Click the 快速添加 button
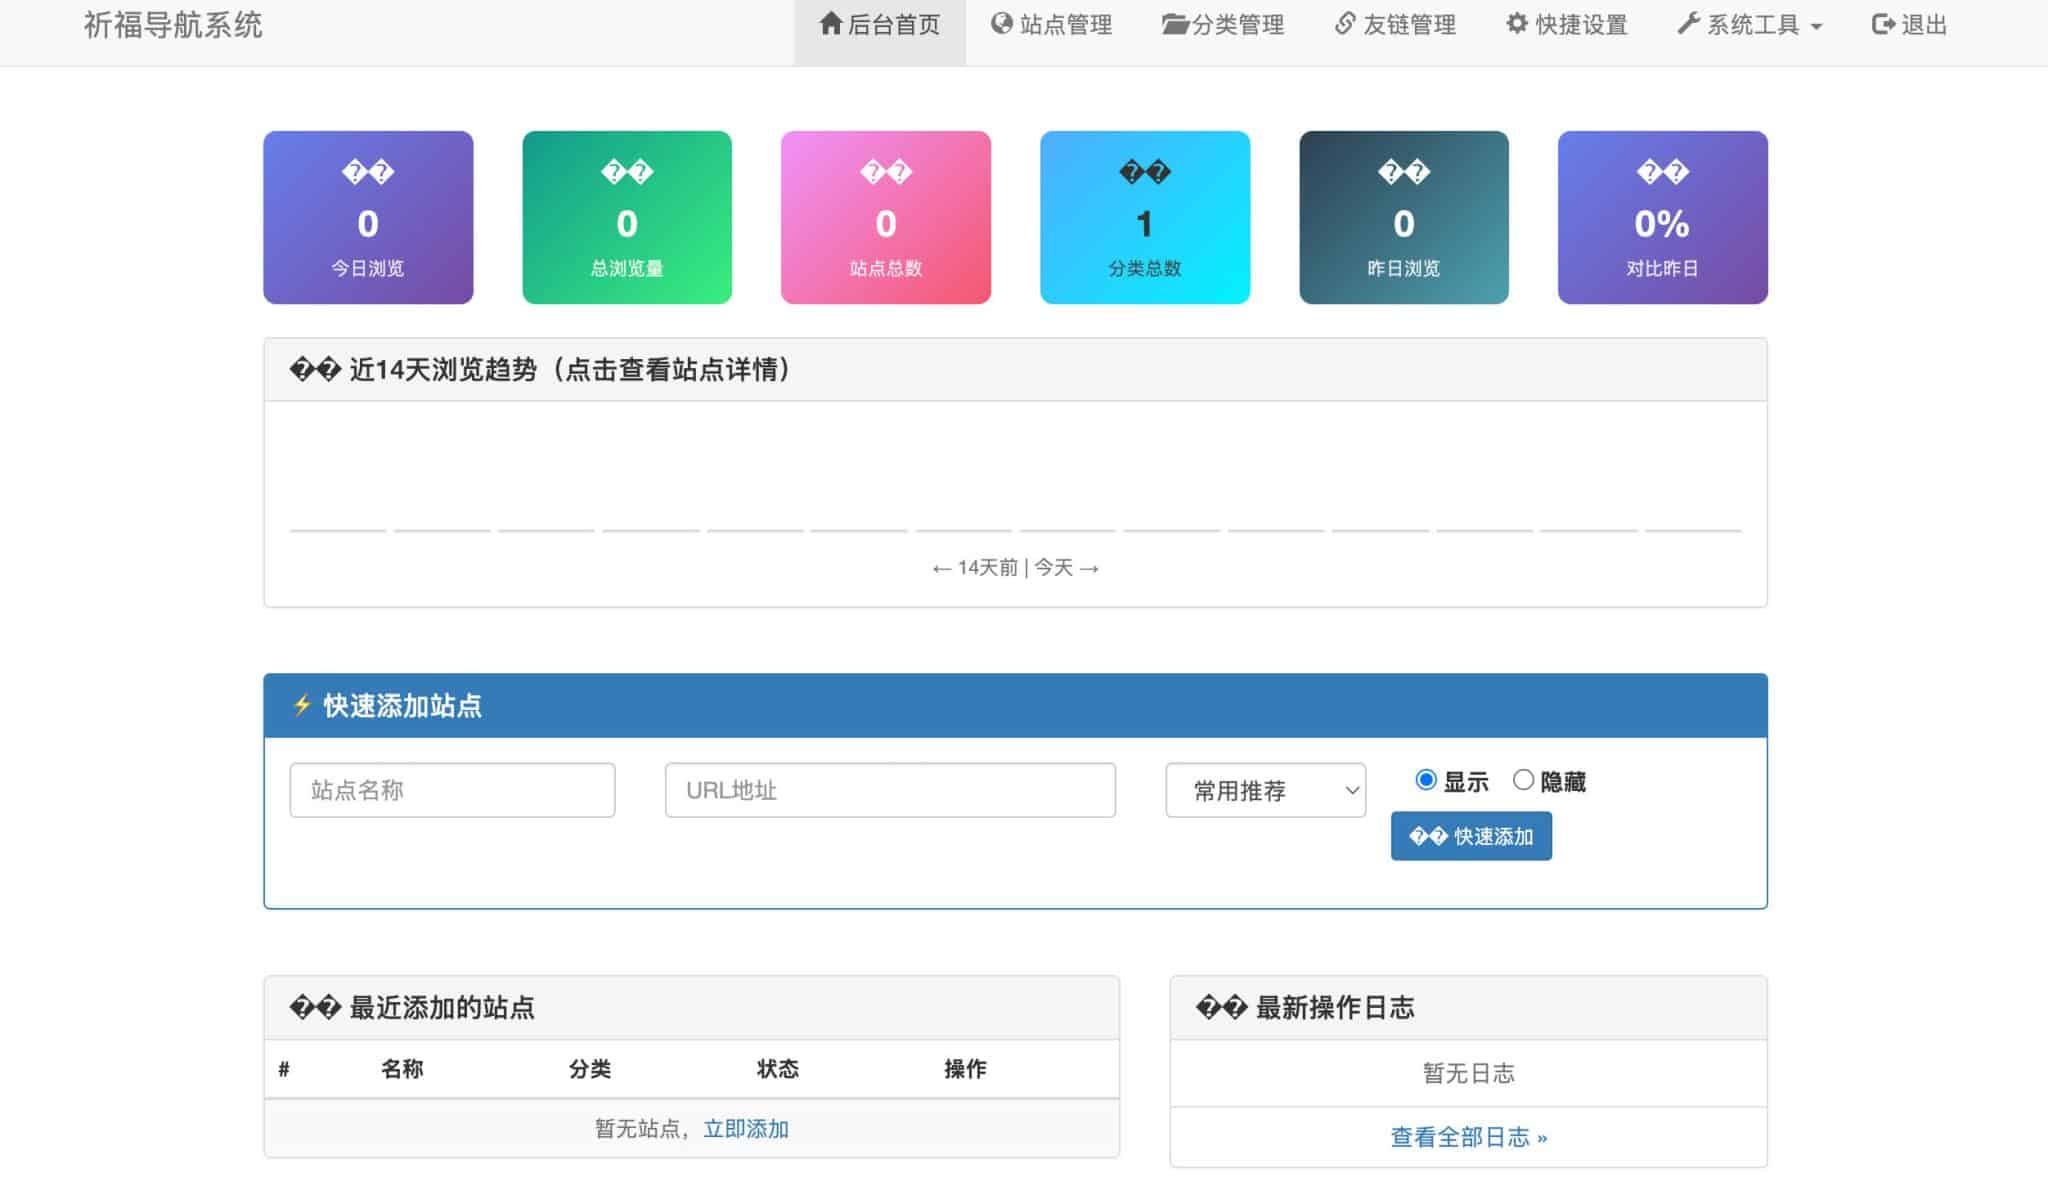The height and width of the screenshot is (1191, 2048). click(x=1471, y=836)
